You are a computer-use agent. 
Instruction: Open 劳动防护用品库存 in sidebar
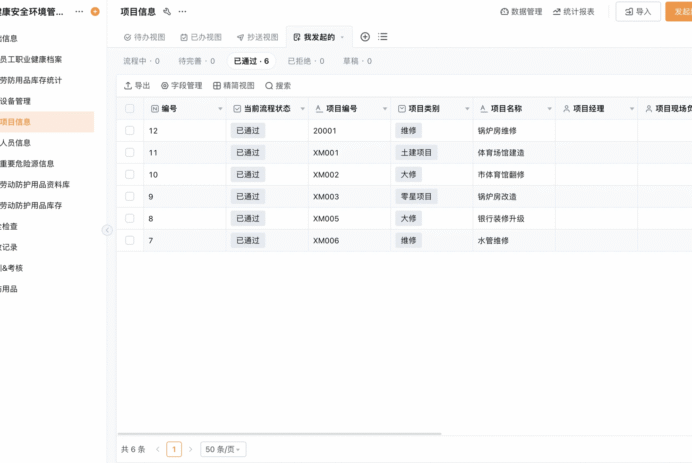31,205
